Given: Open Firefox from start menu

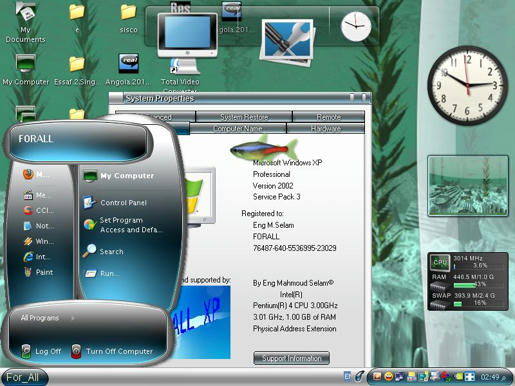Looking at the screenshot, I should [36, 174].
